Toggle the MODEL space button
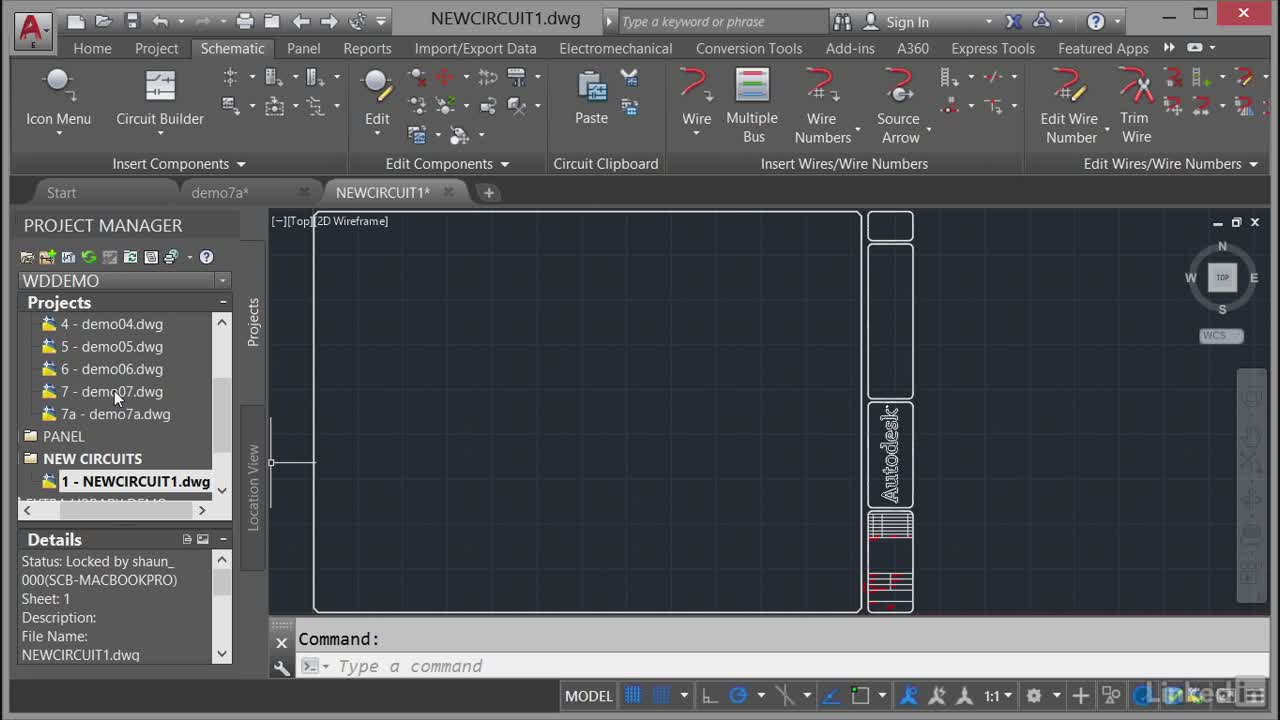 588,696
